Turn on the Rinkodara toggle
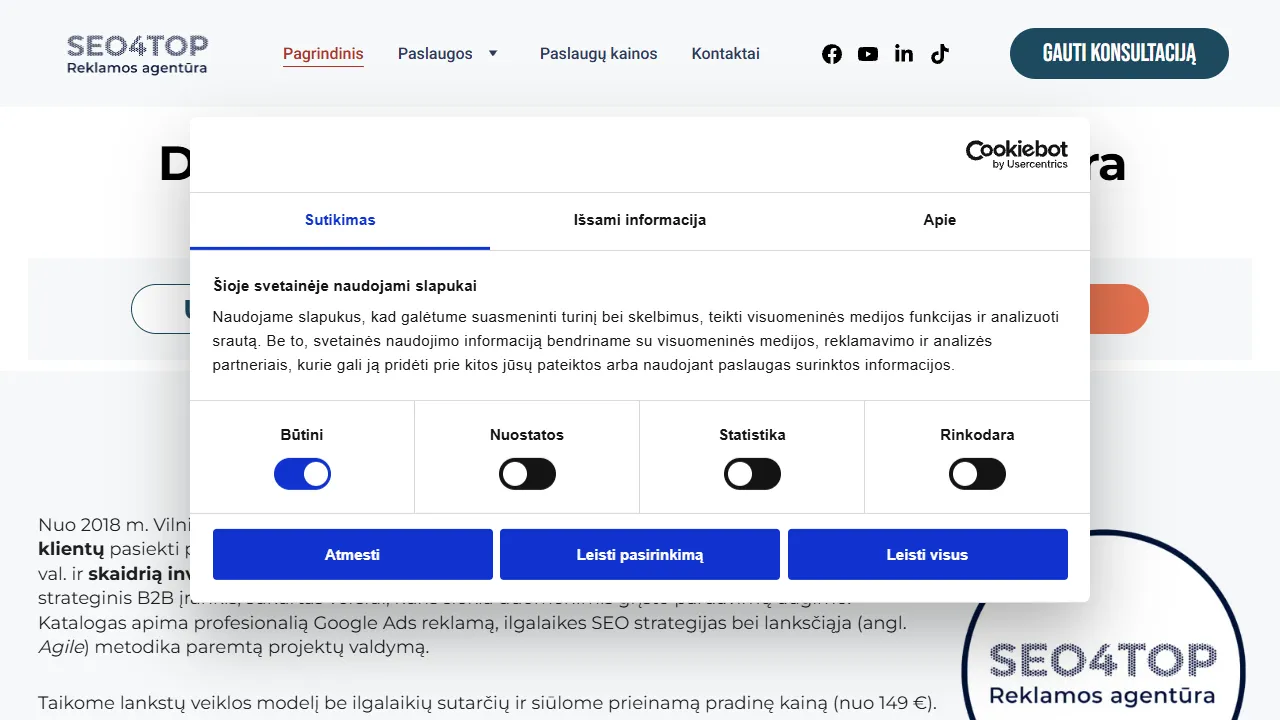Screen dimensions: 1280x720 point(978,473)
